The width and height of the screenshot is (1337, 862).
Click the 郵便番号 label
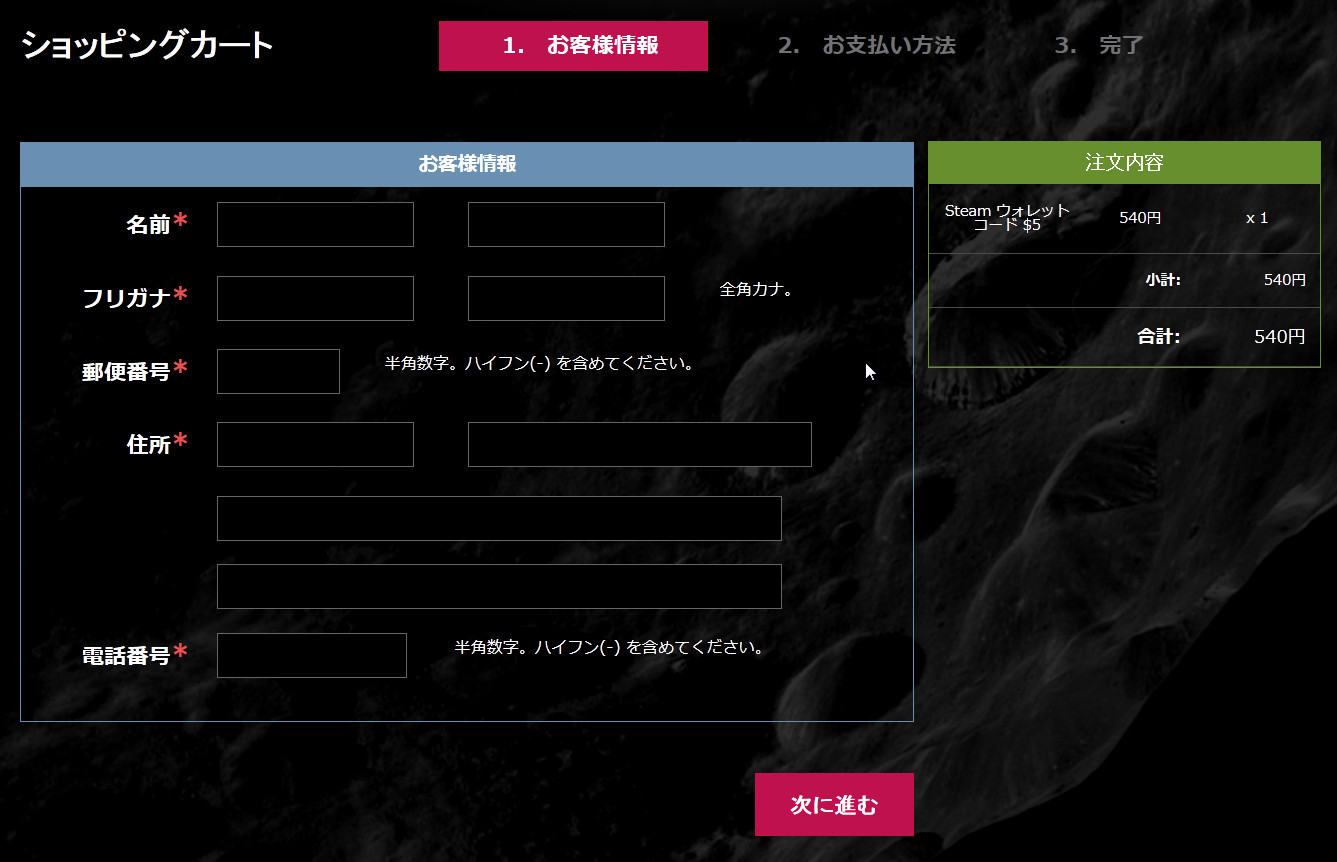coord(126,372)
